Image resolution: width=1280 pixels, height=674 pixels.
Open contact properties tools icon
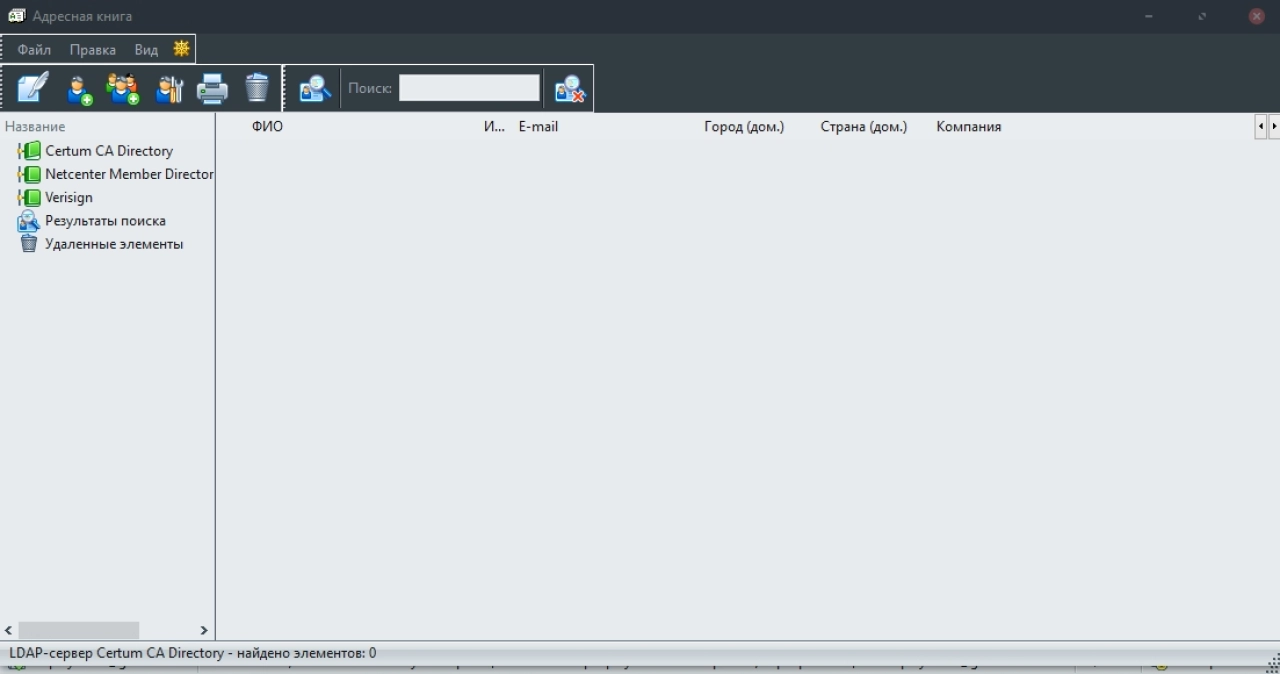(x=170, y=89)
